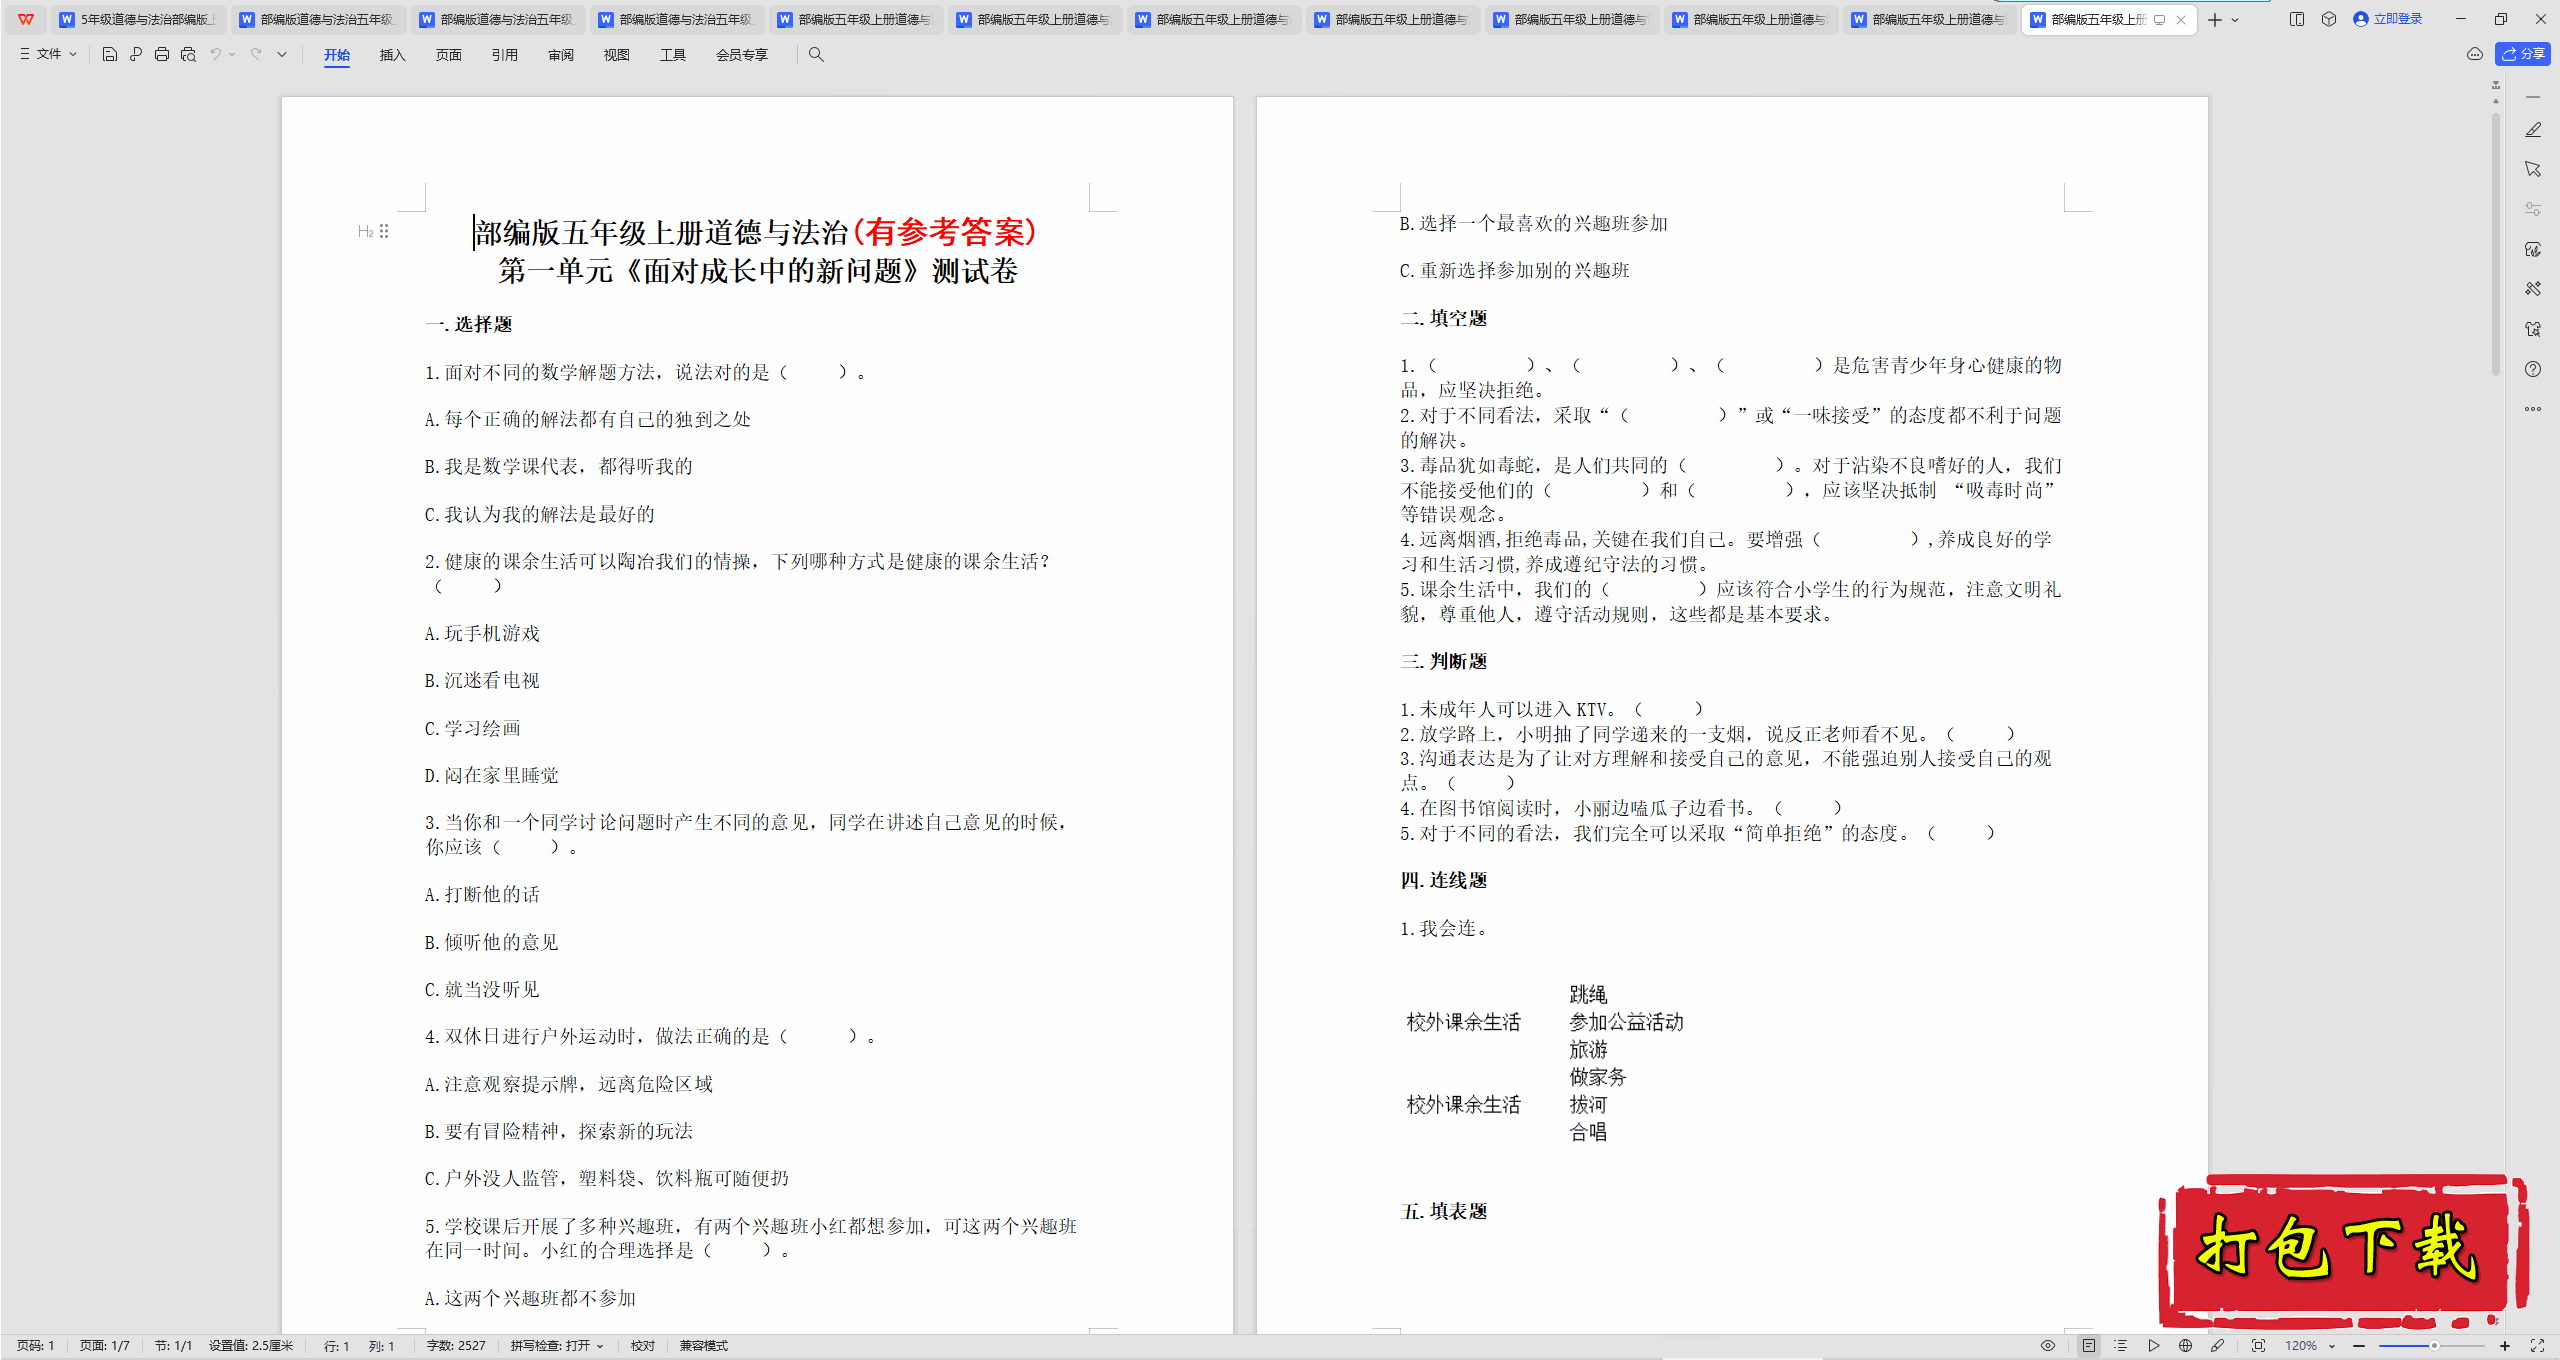The height and width of the screenshot is (1360, 2560).
Task: Click the 立即登录 login link
Action: click(x=2388, y=19)
